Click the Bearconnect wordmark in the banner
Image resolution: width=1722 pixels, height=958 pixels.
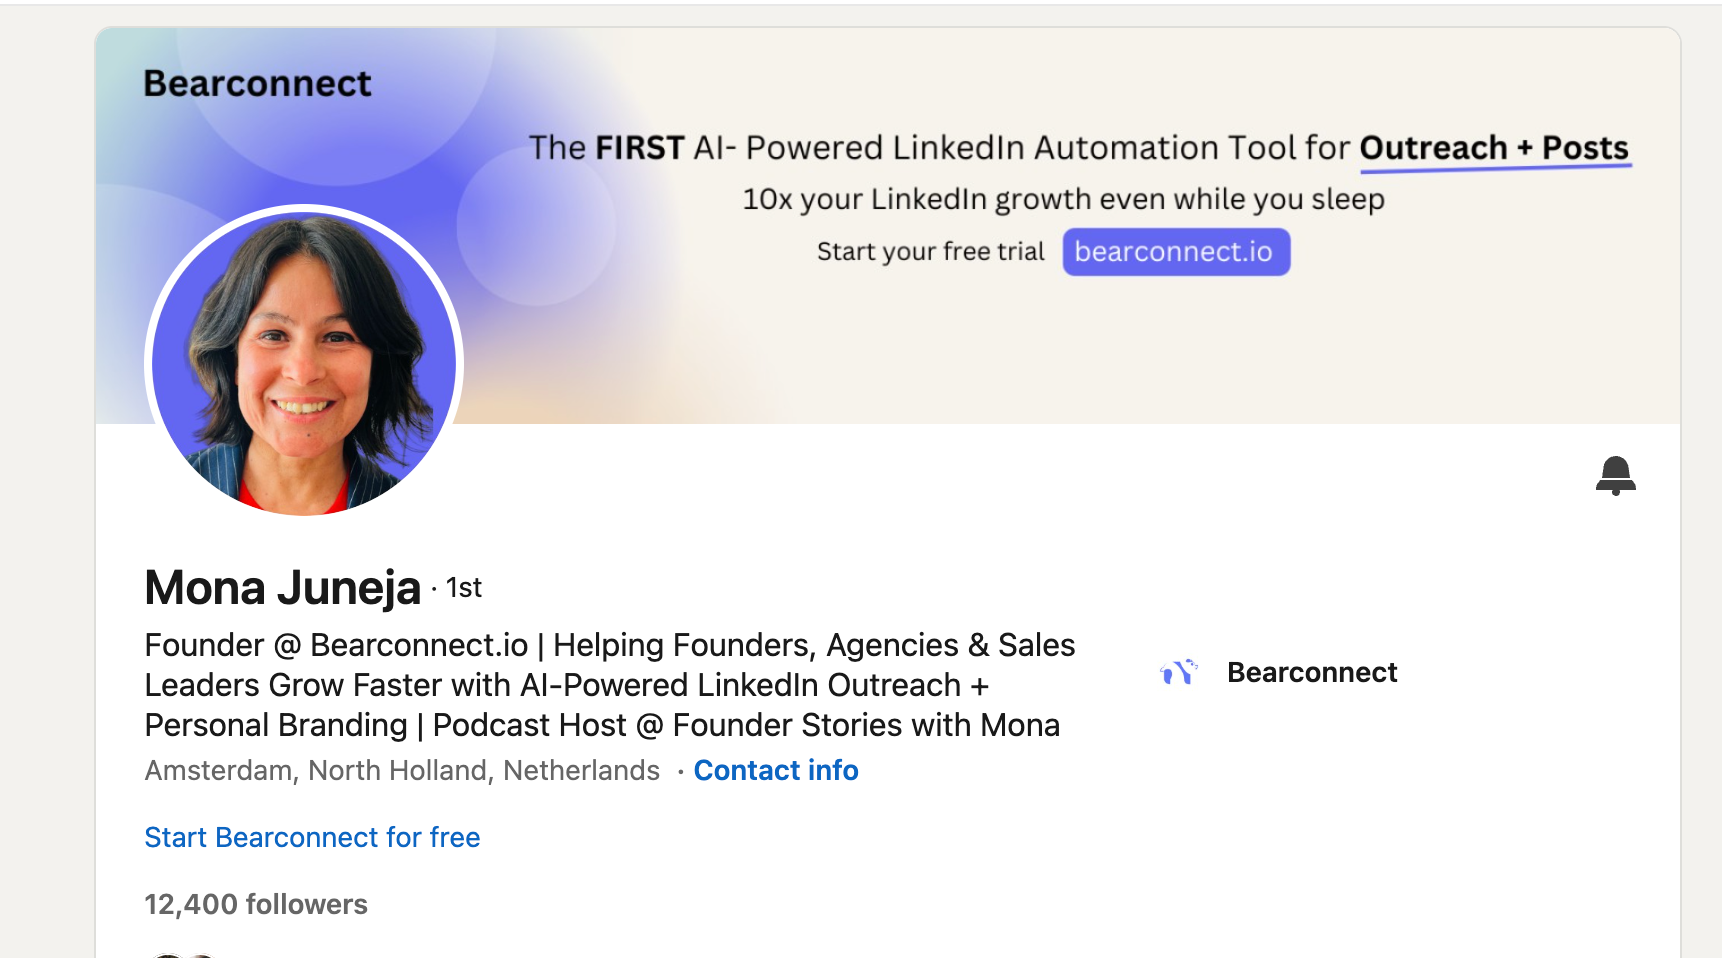click(x=257, y=84)
